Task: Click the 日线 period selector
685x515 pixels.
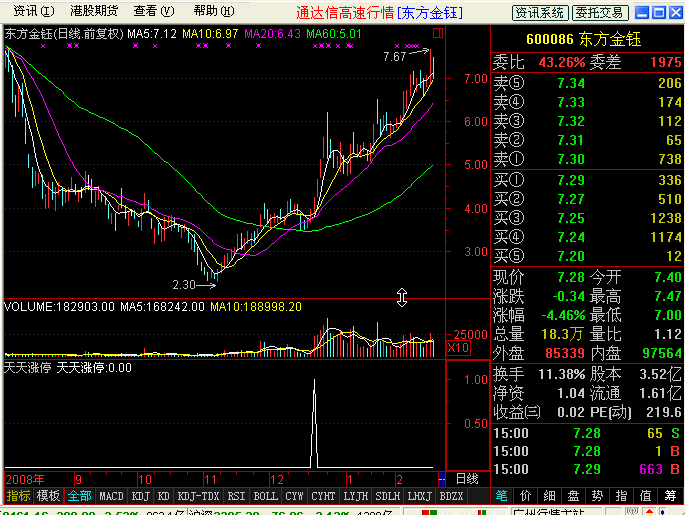Action: [x=467, y=479]
